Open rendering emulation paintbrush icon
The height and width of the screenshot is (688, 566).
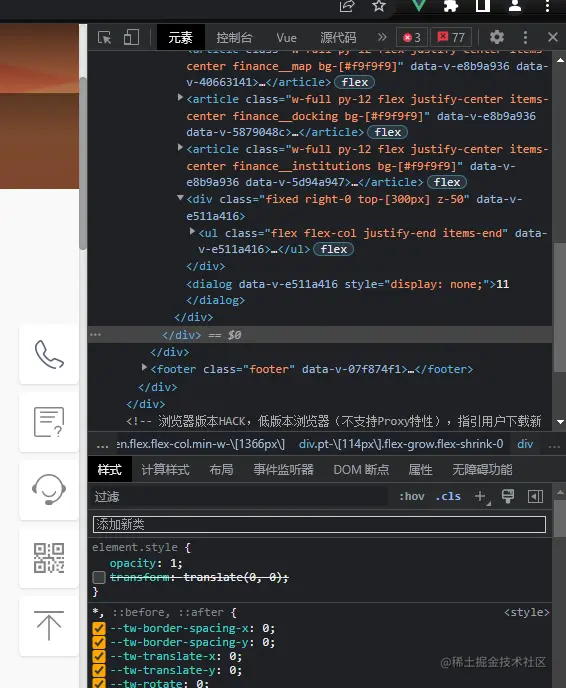pos(508,496)
